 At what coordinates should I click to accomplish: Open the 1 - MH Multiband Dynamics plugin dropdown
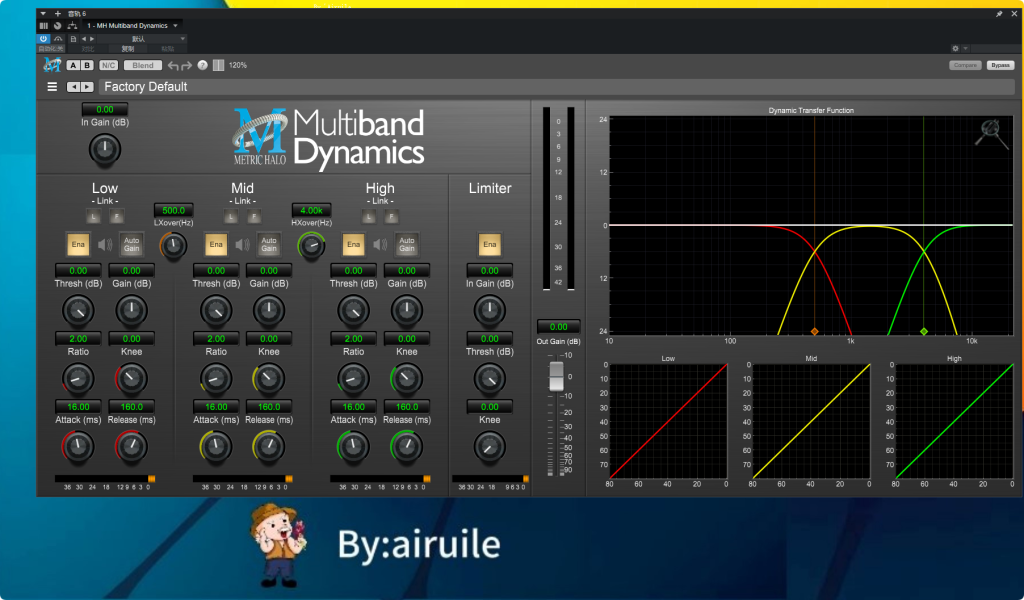tap(133, 25)
